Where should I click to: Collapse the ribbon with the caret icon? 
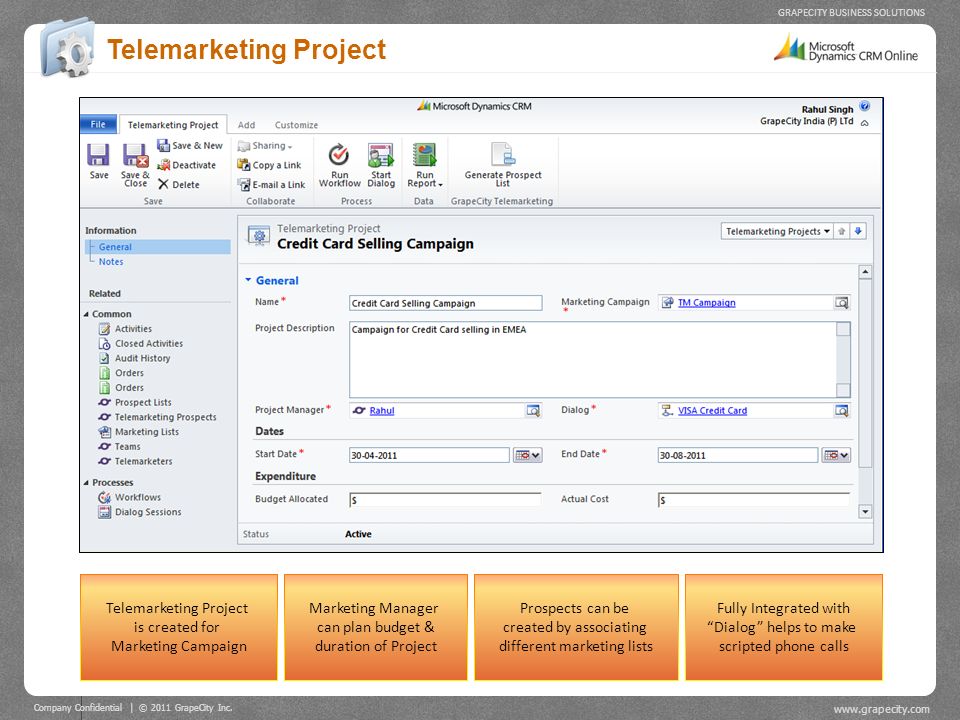click(864, 123)
